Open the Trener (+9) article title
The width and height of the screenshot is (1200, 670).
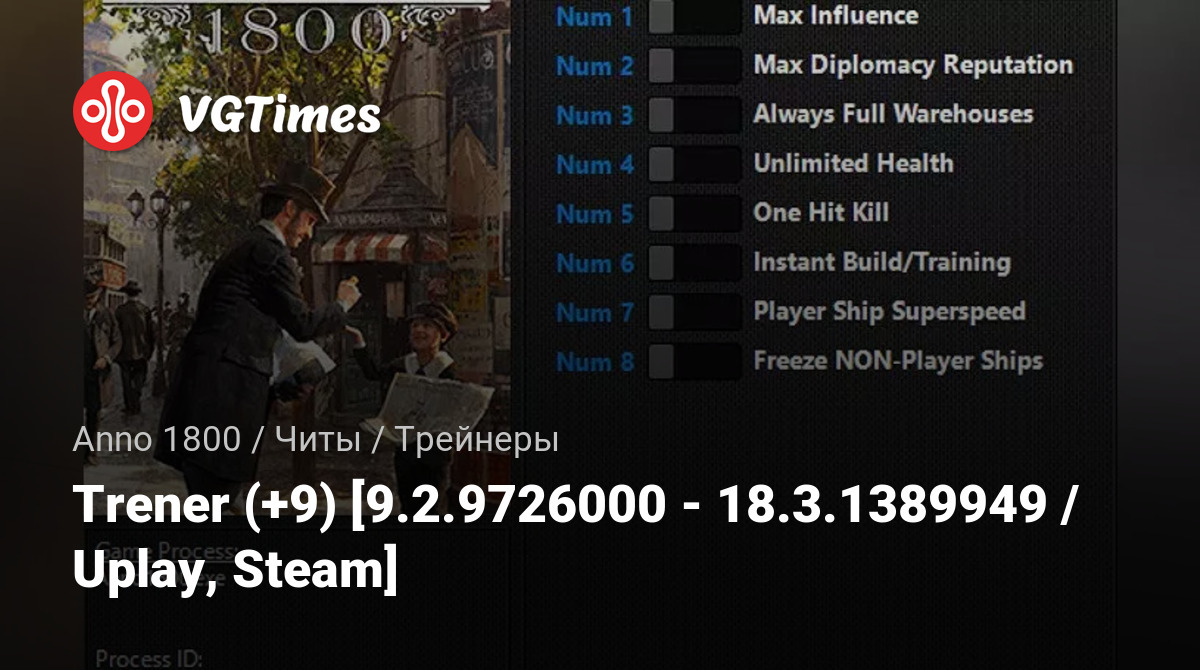[x=576, y=539]
